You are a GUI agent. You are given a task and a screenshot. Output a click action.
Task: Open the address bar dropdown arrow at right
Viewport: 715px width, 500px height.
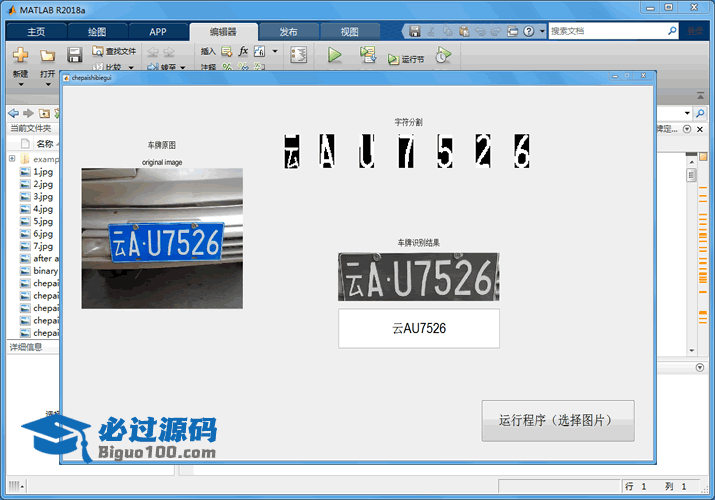(x=687, y=113)
